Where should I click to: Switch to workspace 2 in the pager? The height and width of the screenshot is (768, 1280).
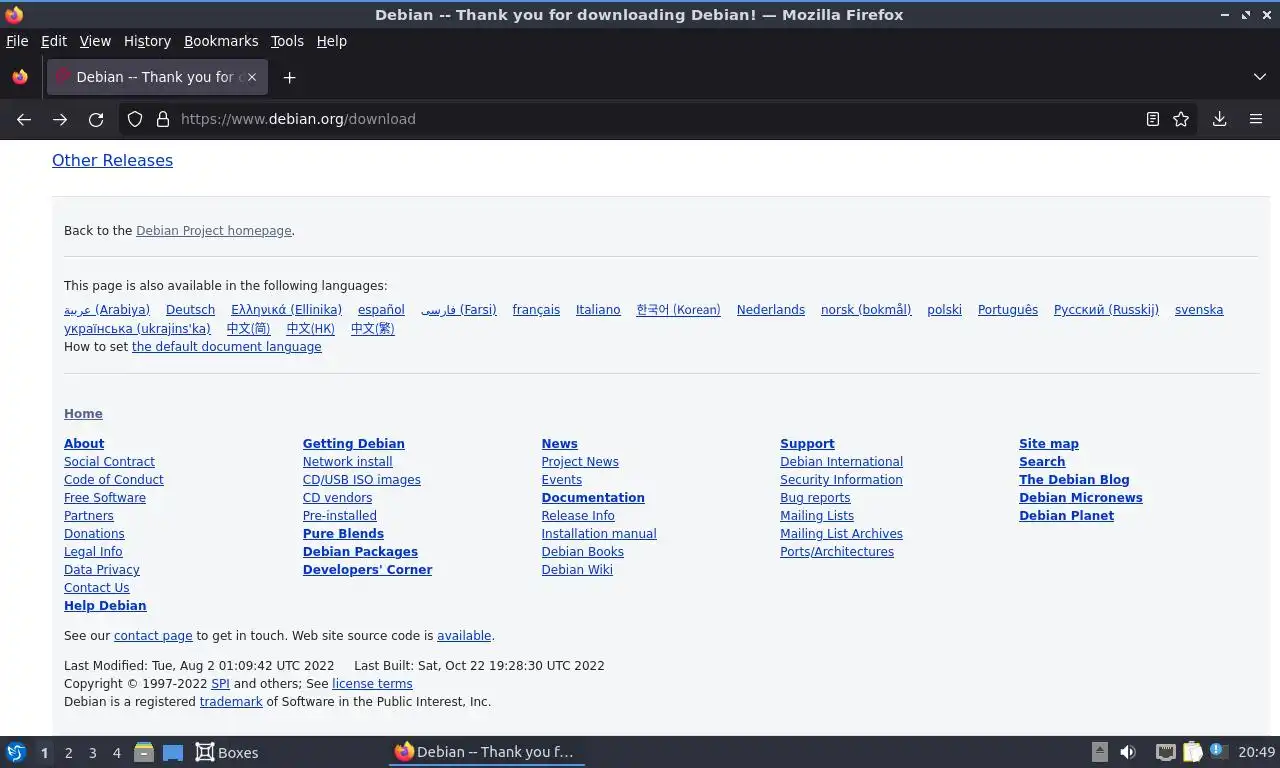point(68,752)
